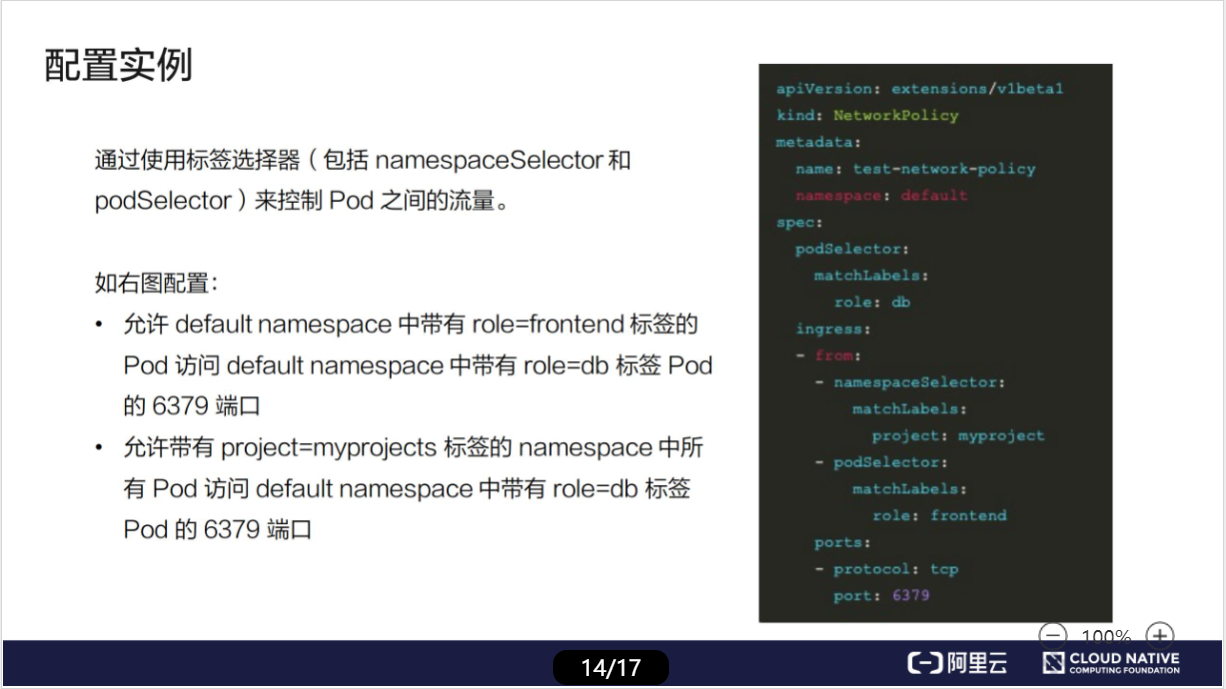Click the Alibaba Cloud bracket logo icon
Image resolution: width=1226 pixels, height=689 pixels.
coord(925,663)
